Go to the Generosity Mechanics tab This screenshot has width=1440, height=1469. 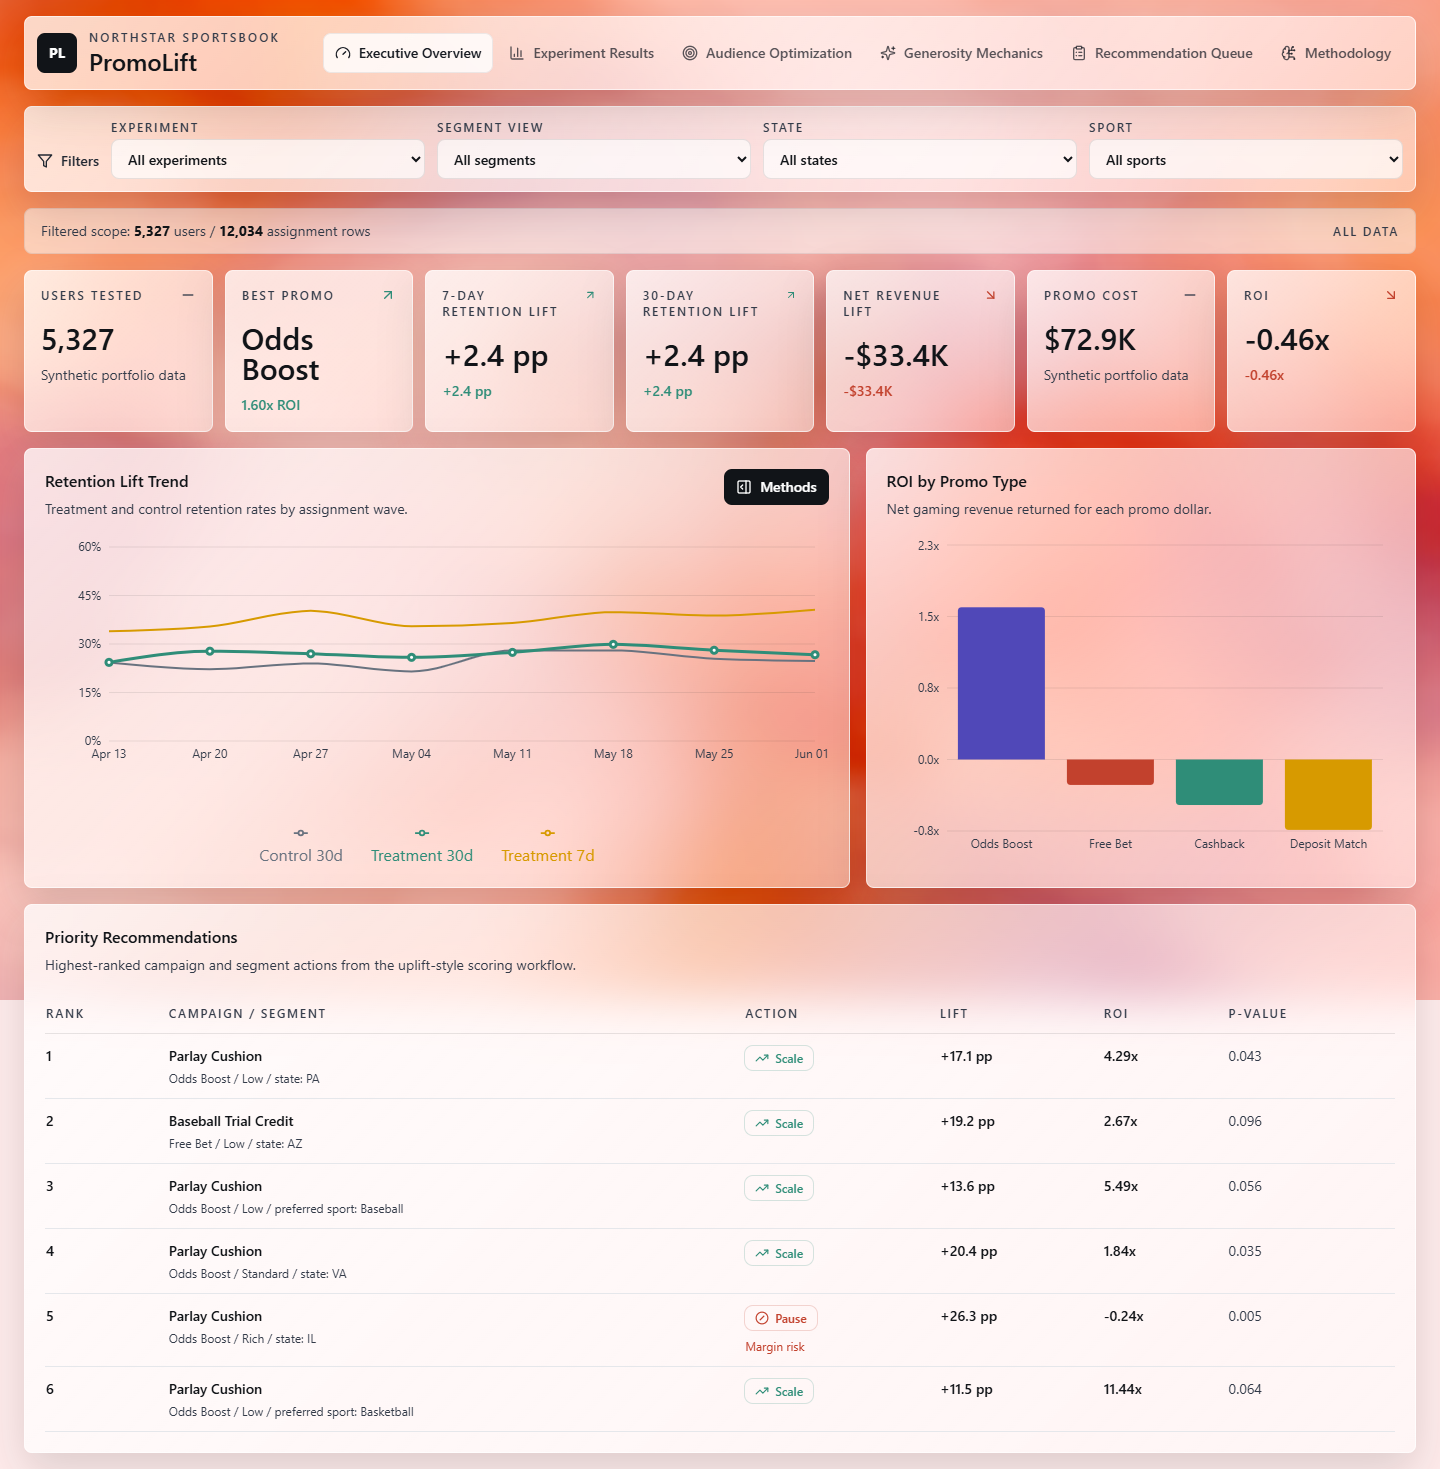[961, 53]
